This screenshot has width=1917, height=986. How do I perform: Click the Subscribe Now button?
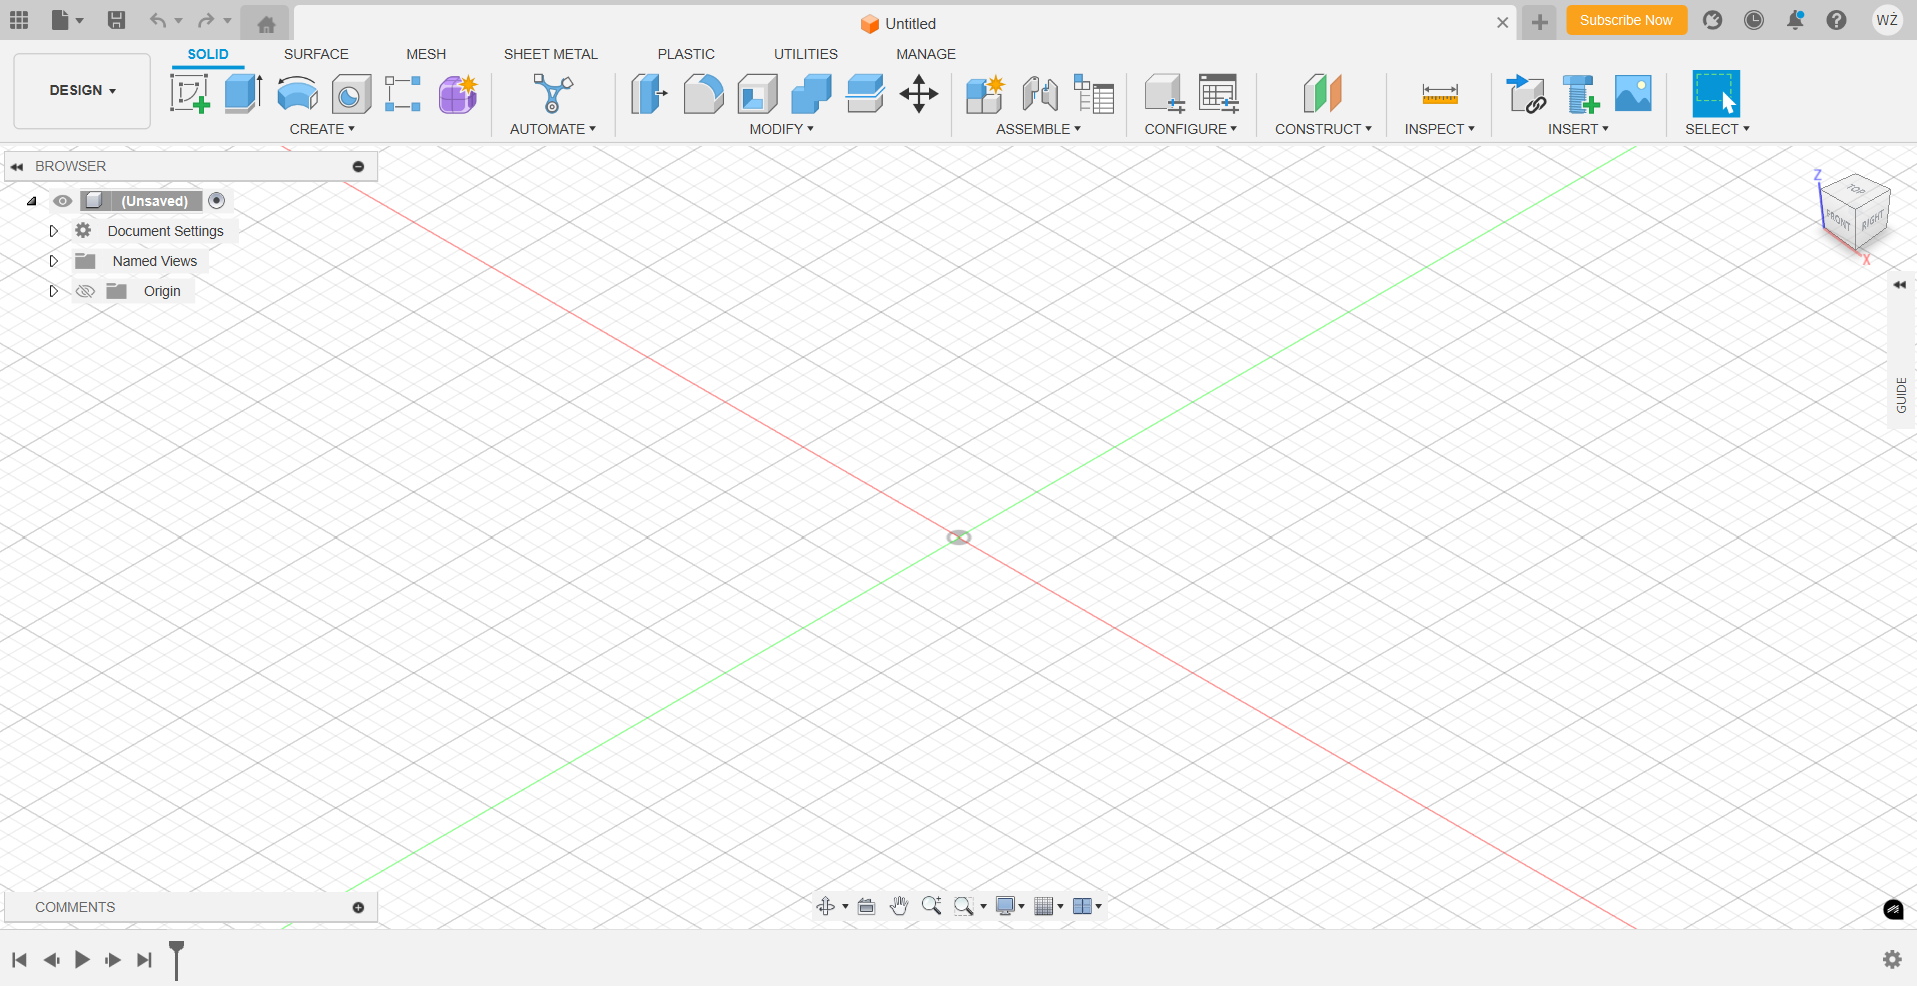coord(1626,20)
